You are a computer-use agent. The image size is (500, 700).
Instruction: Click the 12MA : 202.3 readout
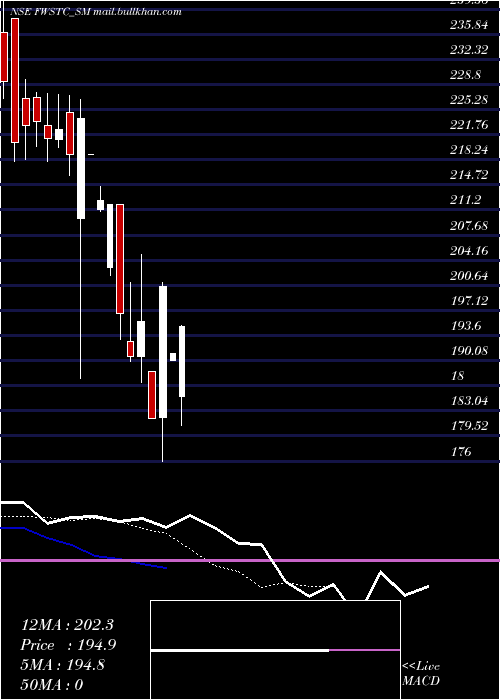coord(67,625)
